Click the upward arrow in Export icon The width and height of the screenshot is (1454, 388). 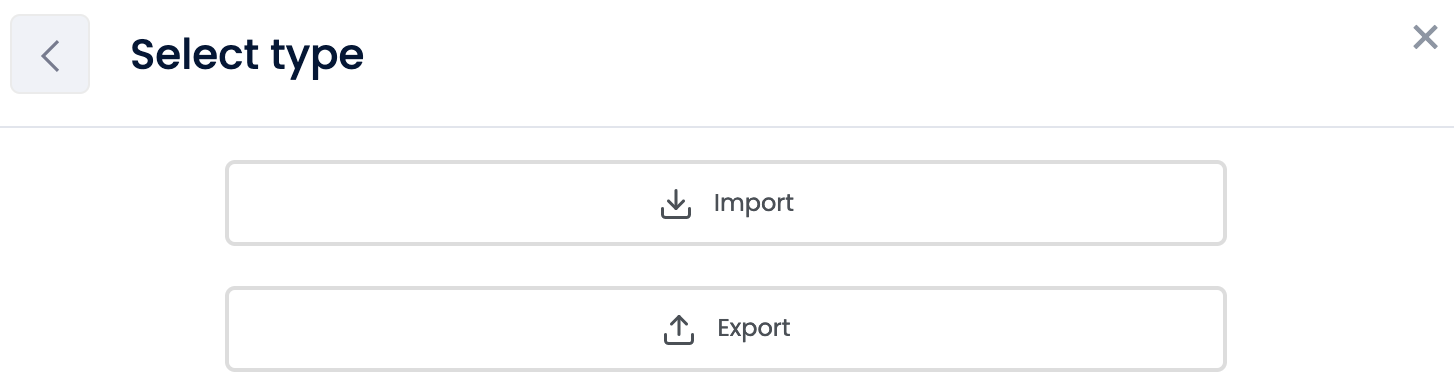679,325
